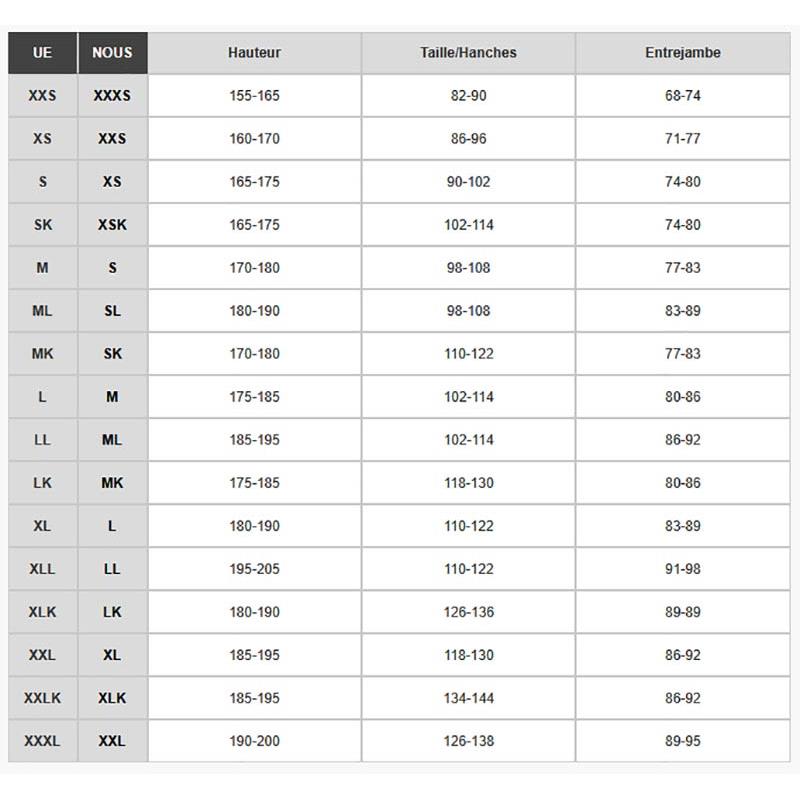
Task: Click the XSK size cell
Action: pos(112,225)
